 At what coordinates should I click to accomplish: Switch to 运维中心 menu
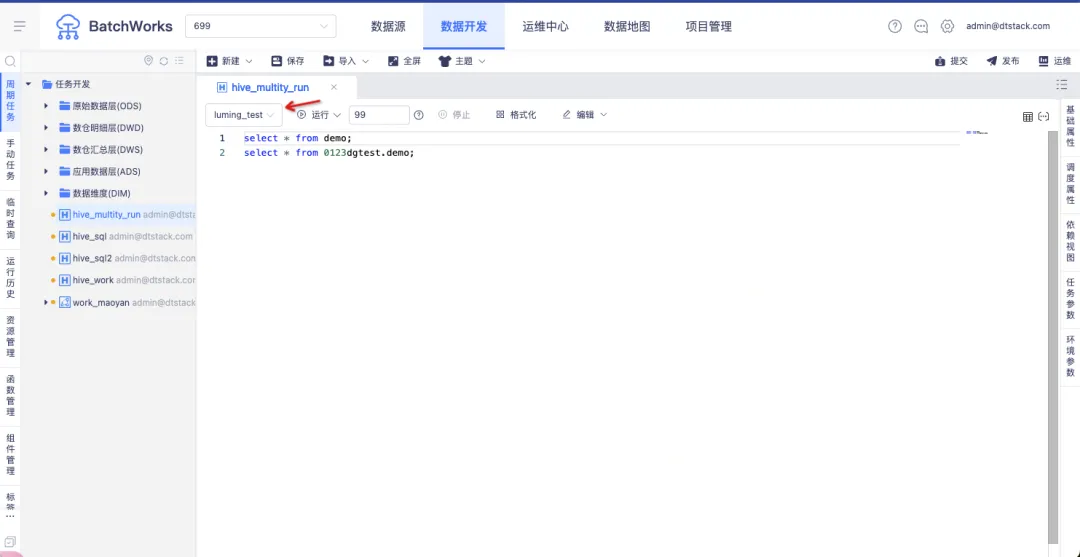[x=546, y=27]
